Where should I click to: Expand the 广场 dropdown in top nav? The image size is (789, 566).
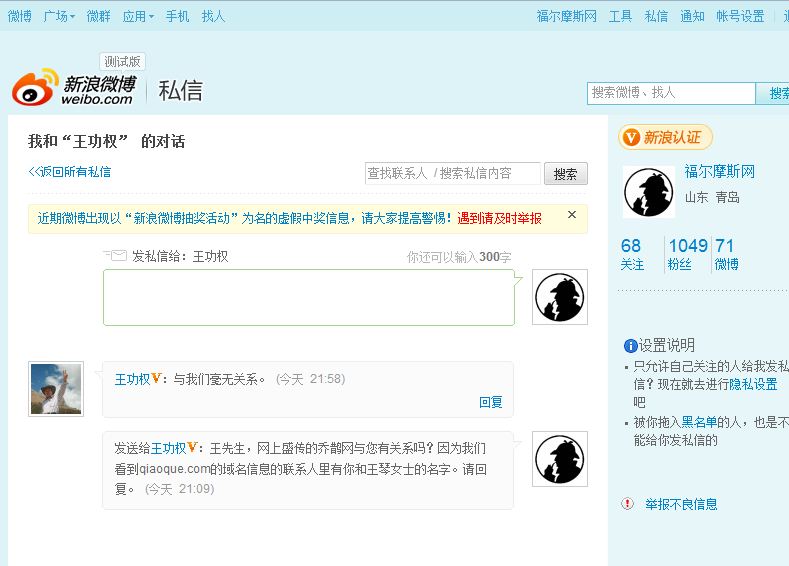pyautogui.click(x=59, y=16)
